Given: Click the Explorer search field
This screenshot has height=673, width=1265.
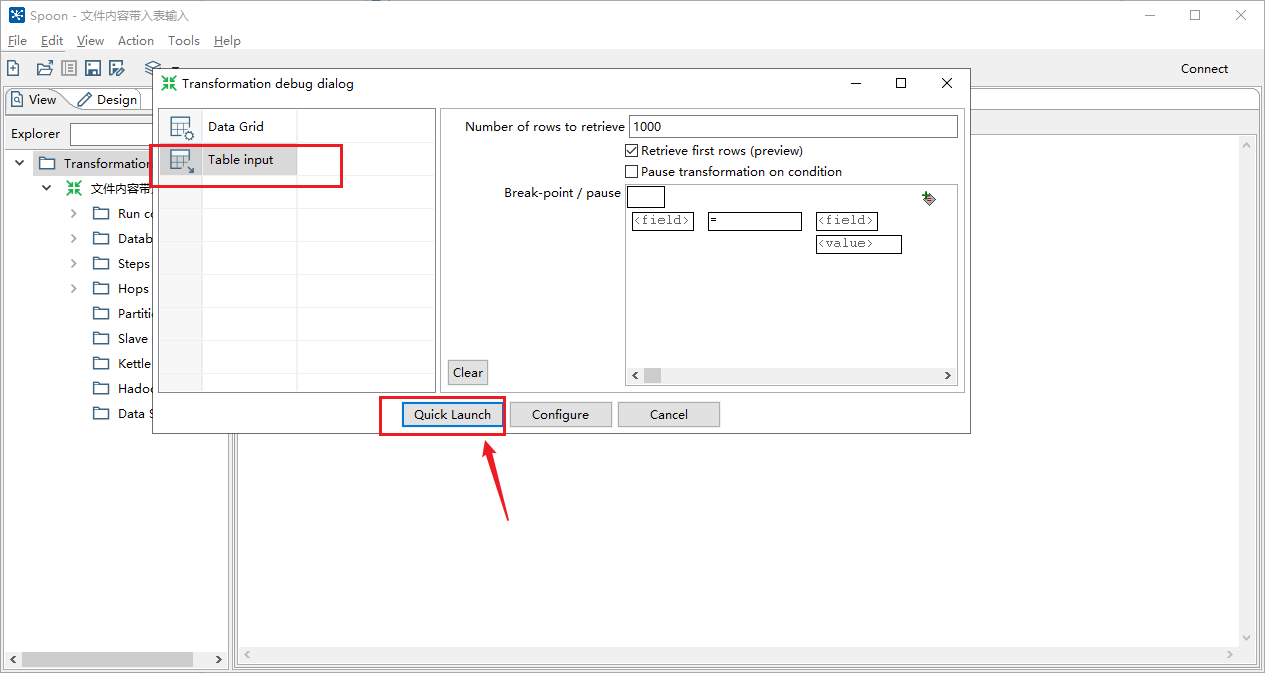Looking at the screenshot, I should tap(110, 134).
